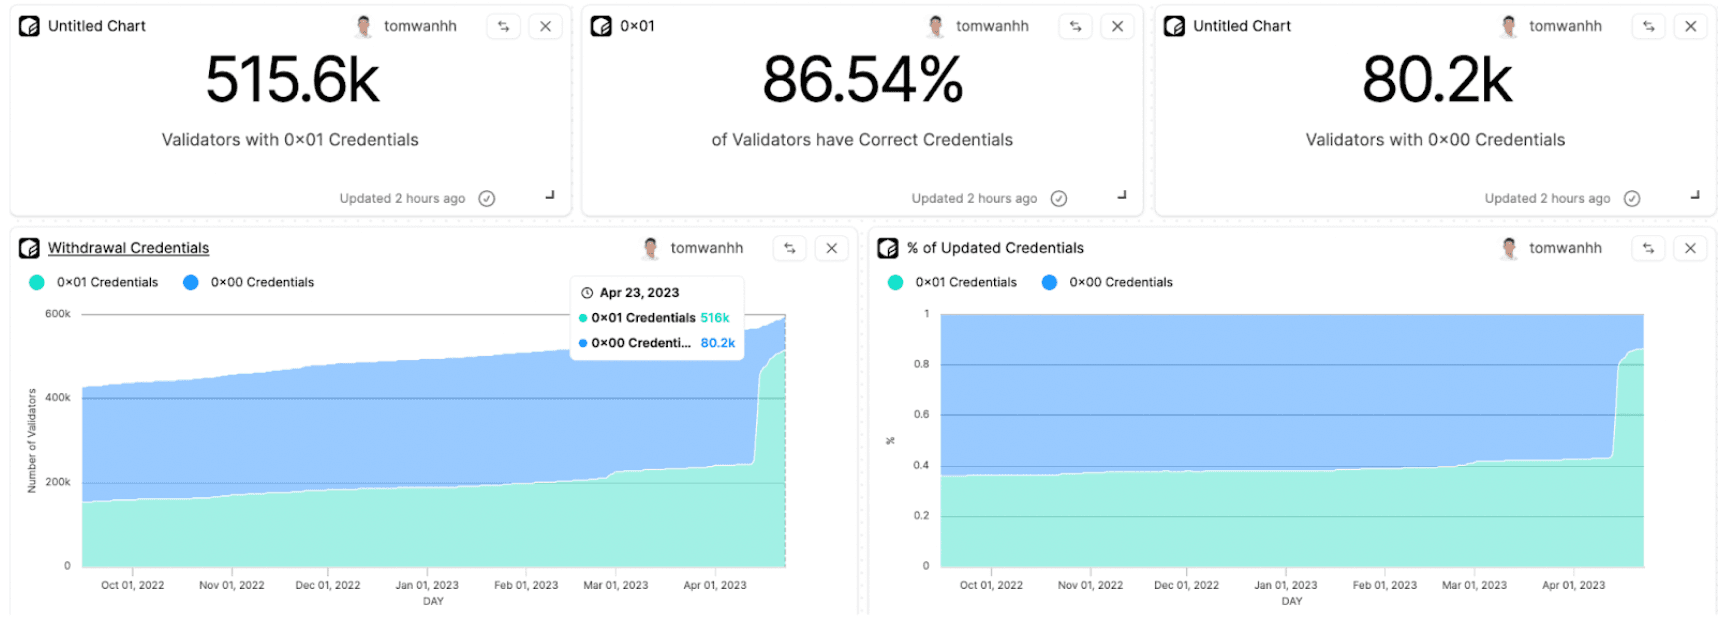This screenshot has height=634, width=1718.
Task: Click the updated checkmark icon on 86.54% card
Action: [1059, 199]
